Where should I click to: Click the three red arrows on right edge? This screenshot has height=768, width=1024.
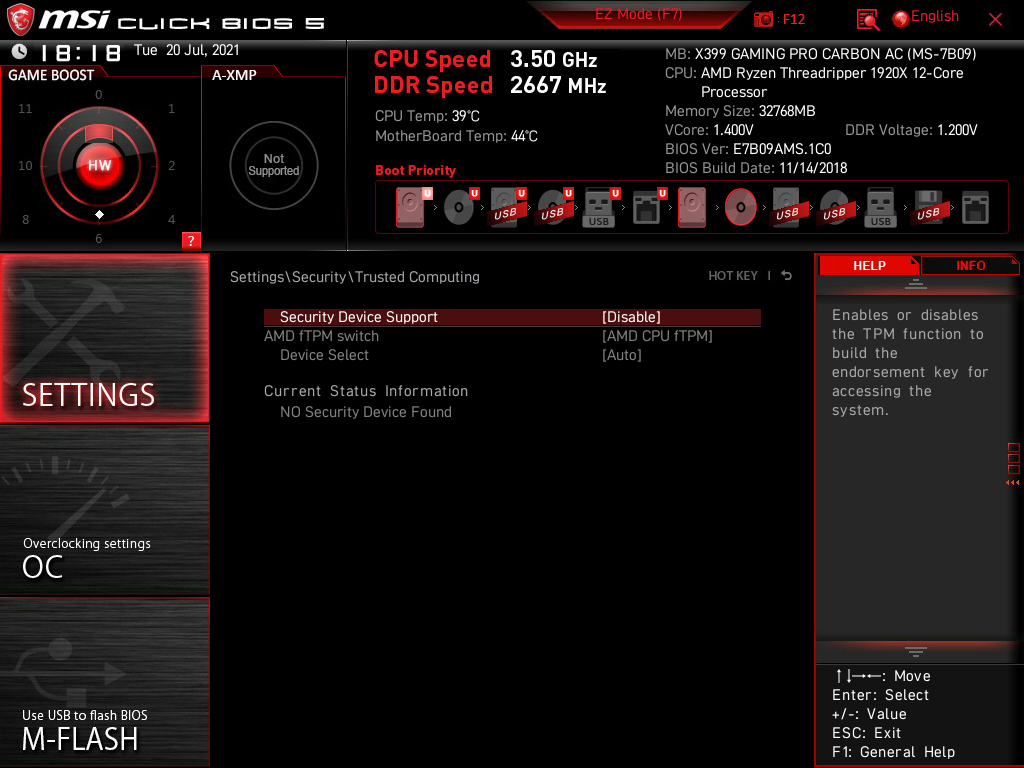pos(1012,483)
